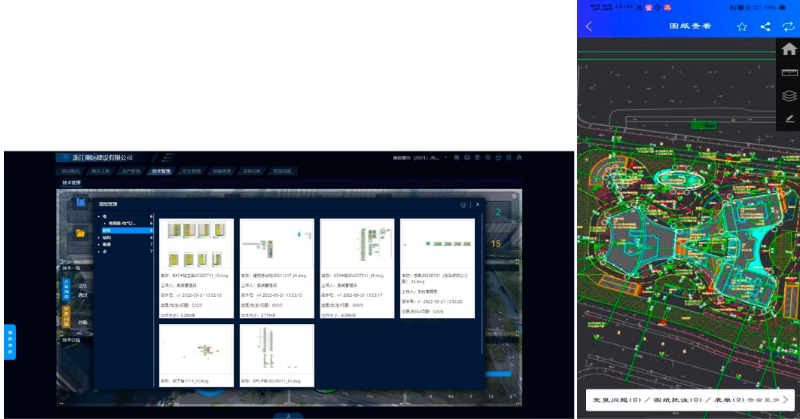Switch to the 质量管理 navigation tab
The width and height of the screenshot is (800, 419).
click(221, 171)
